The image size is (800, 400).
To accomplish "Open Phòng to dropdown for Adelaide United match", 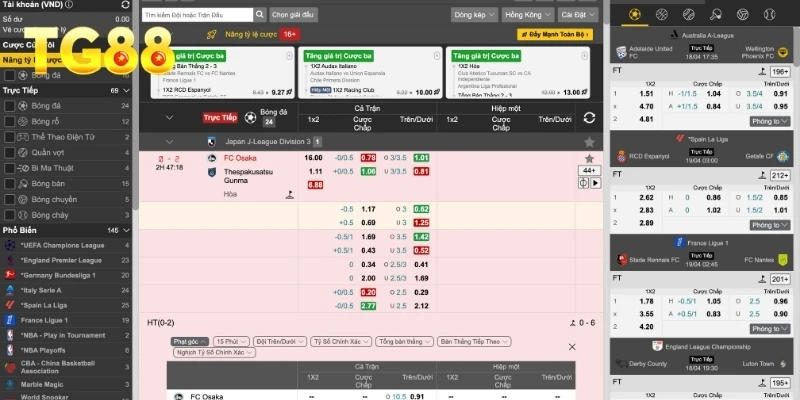I will [x=770, y=121].
